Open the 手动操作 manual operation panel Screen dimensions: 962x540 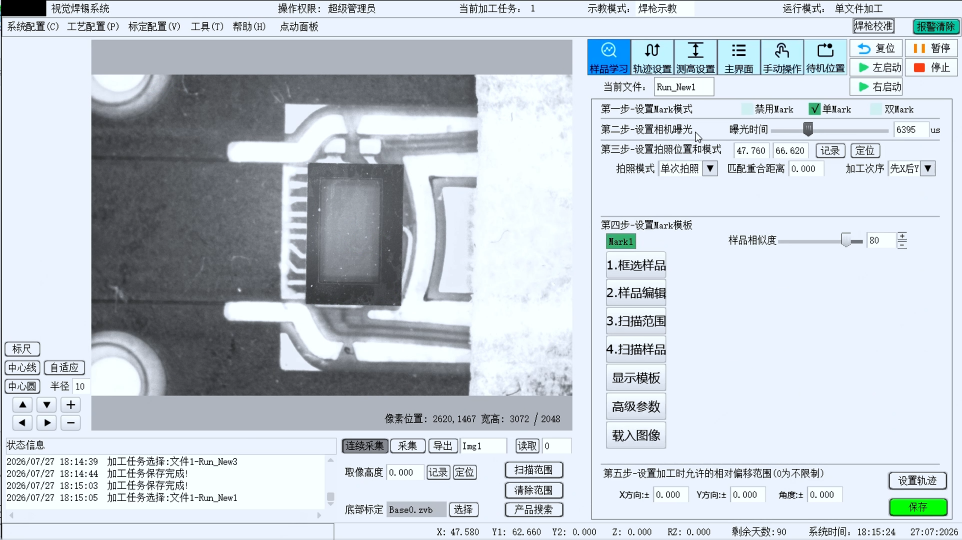tap(782, 57)
